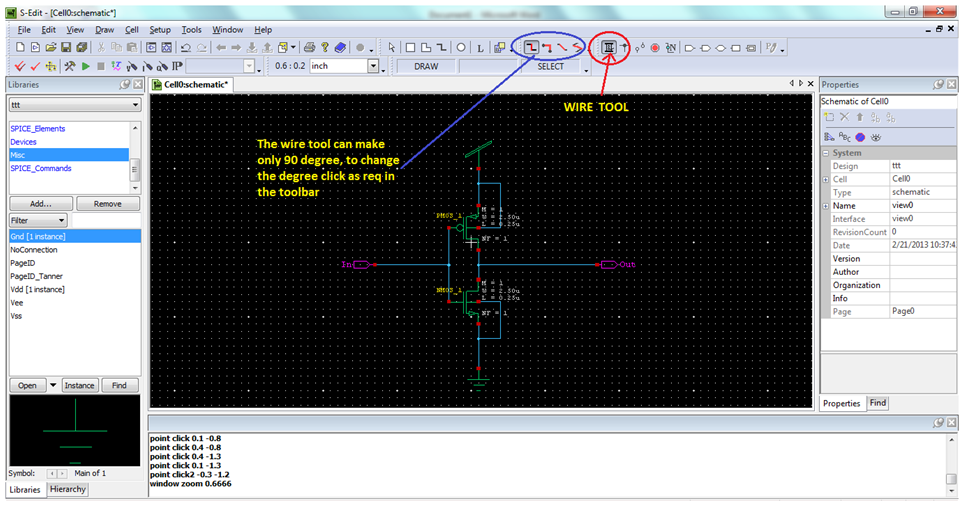Pin the Properties panel
The image size is (968, 506).
point(939,85)
